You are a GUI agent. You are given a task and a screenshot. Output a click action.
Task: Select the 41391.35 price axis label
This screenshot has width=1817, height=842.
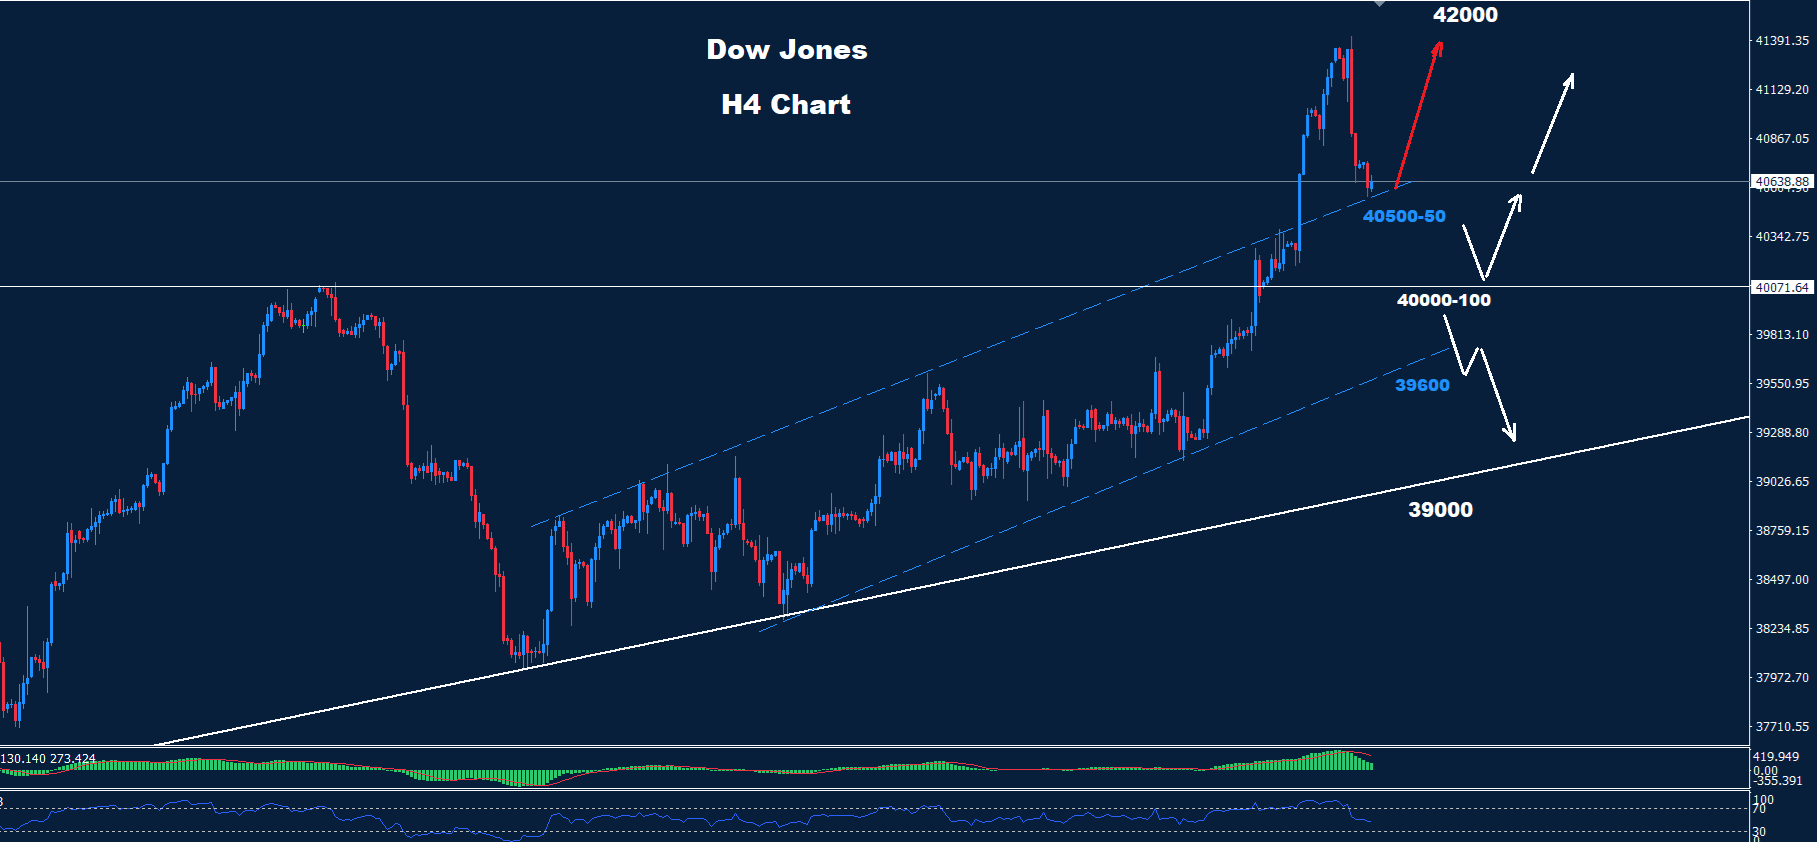tap(1782, 41)
